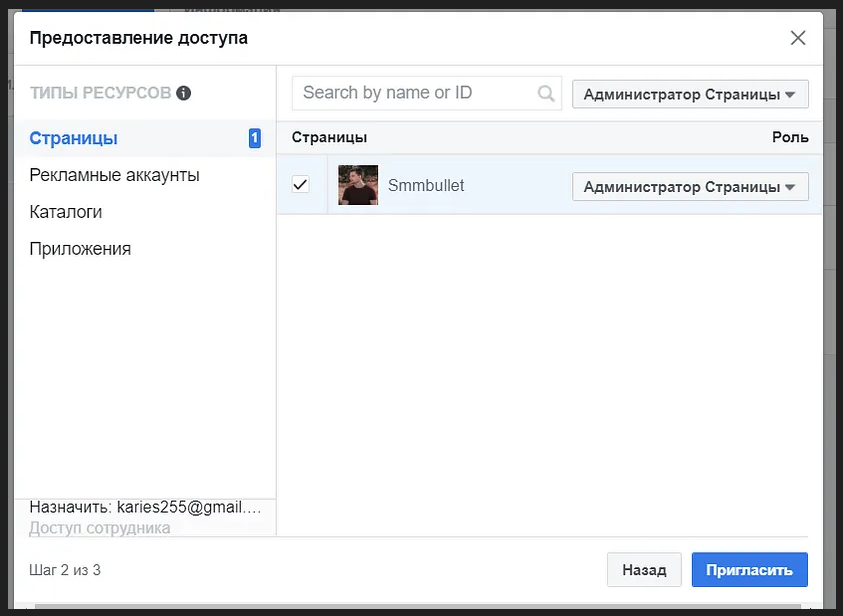This screenshot has height=616, width=843.
Task: Click the counter badge showing 1 near Страницы
Action: (x=256, y=138)
